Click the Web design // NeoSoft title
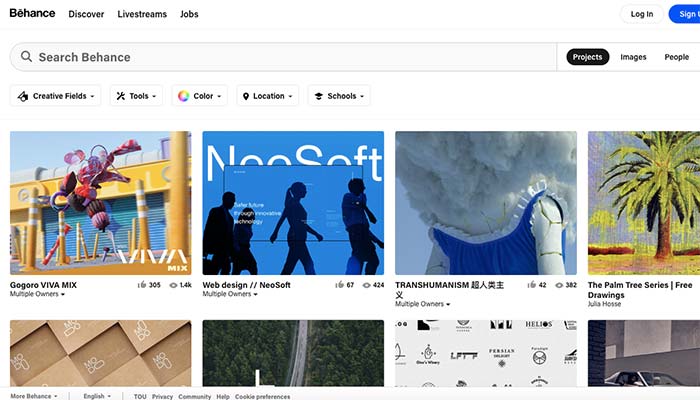 pyautogui.click(x=246, y=285)
